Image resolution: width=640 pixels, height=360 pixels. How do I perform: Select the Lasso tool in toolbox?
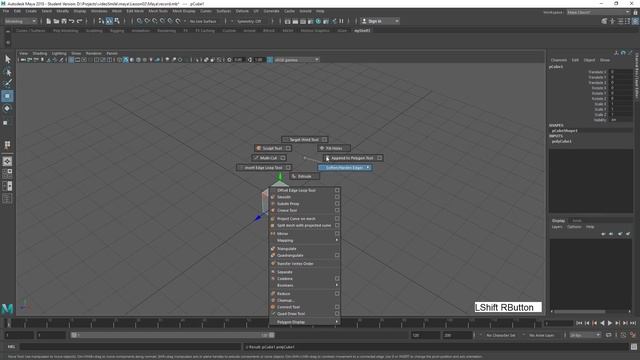pyautogui.click(x=7, y=72)
